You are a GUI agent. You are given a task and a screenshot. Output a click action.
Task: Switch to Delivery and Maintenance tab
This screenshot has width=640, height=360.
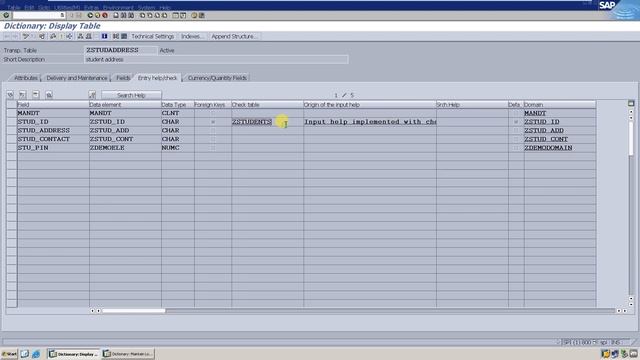click(77, 78)
